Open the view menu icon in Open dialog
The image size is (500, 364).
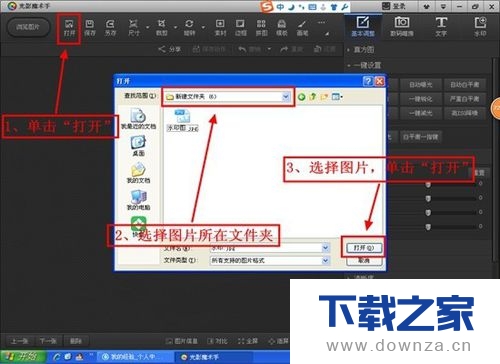click(x=337, y=97)
